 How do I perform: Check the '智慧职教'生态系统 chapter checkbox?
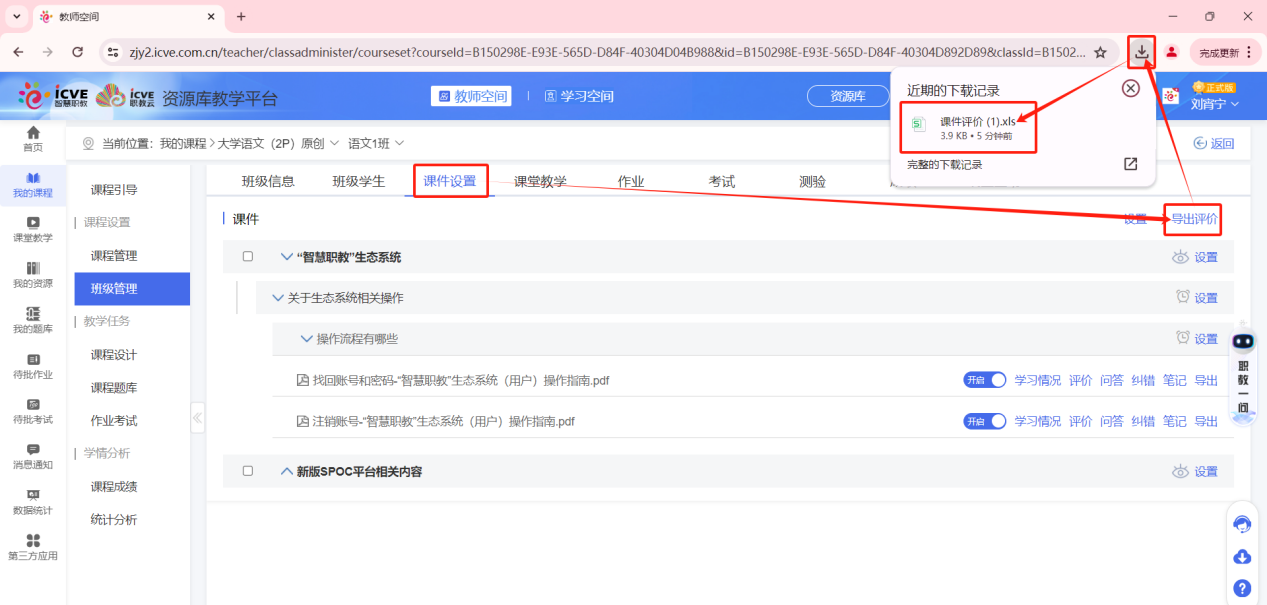click(248, 256)
